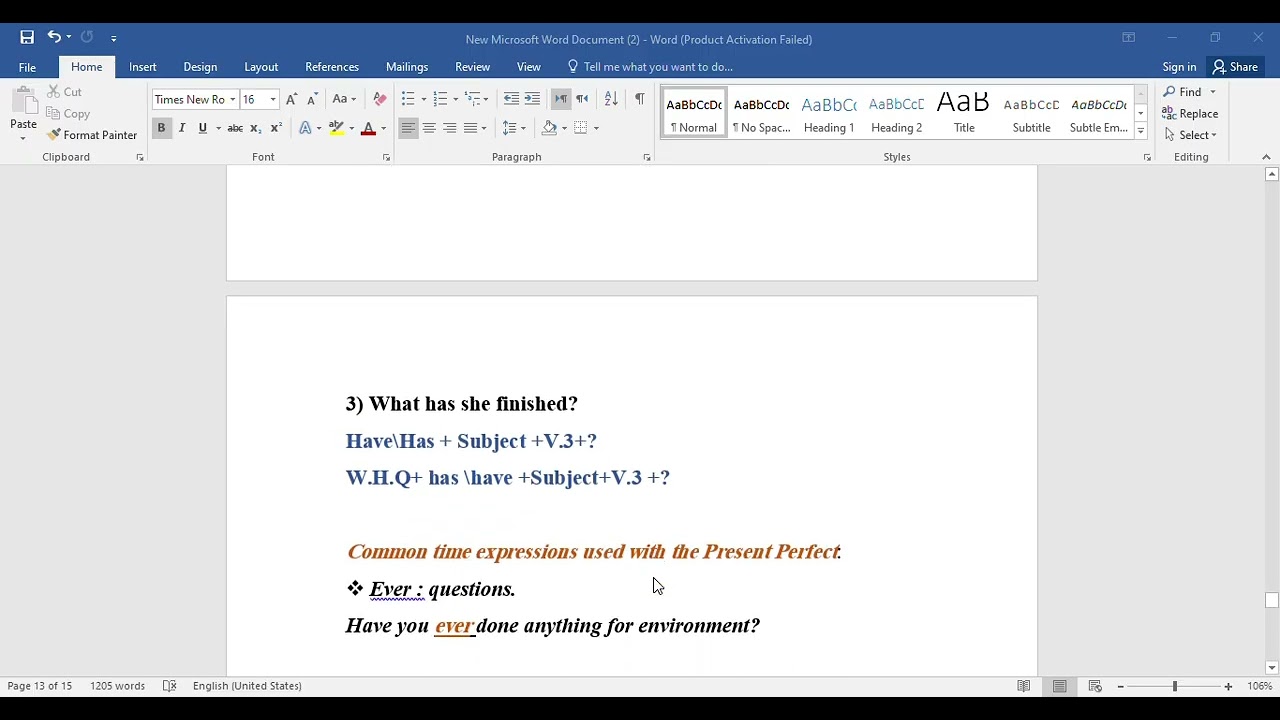Apply red font color
Screen dimensions: 1280x720
368,128
